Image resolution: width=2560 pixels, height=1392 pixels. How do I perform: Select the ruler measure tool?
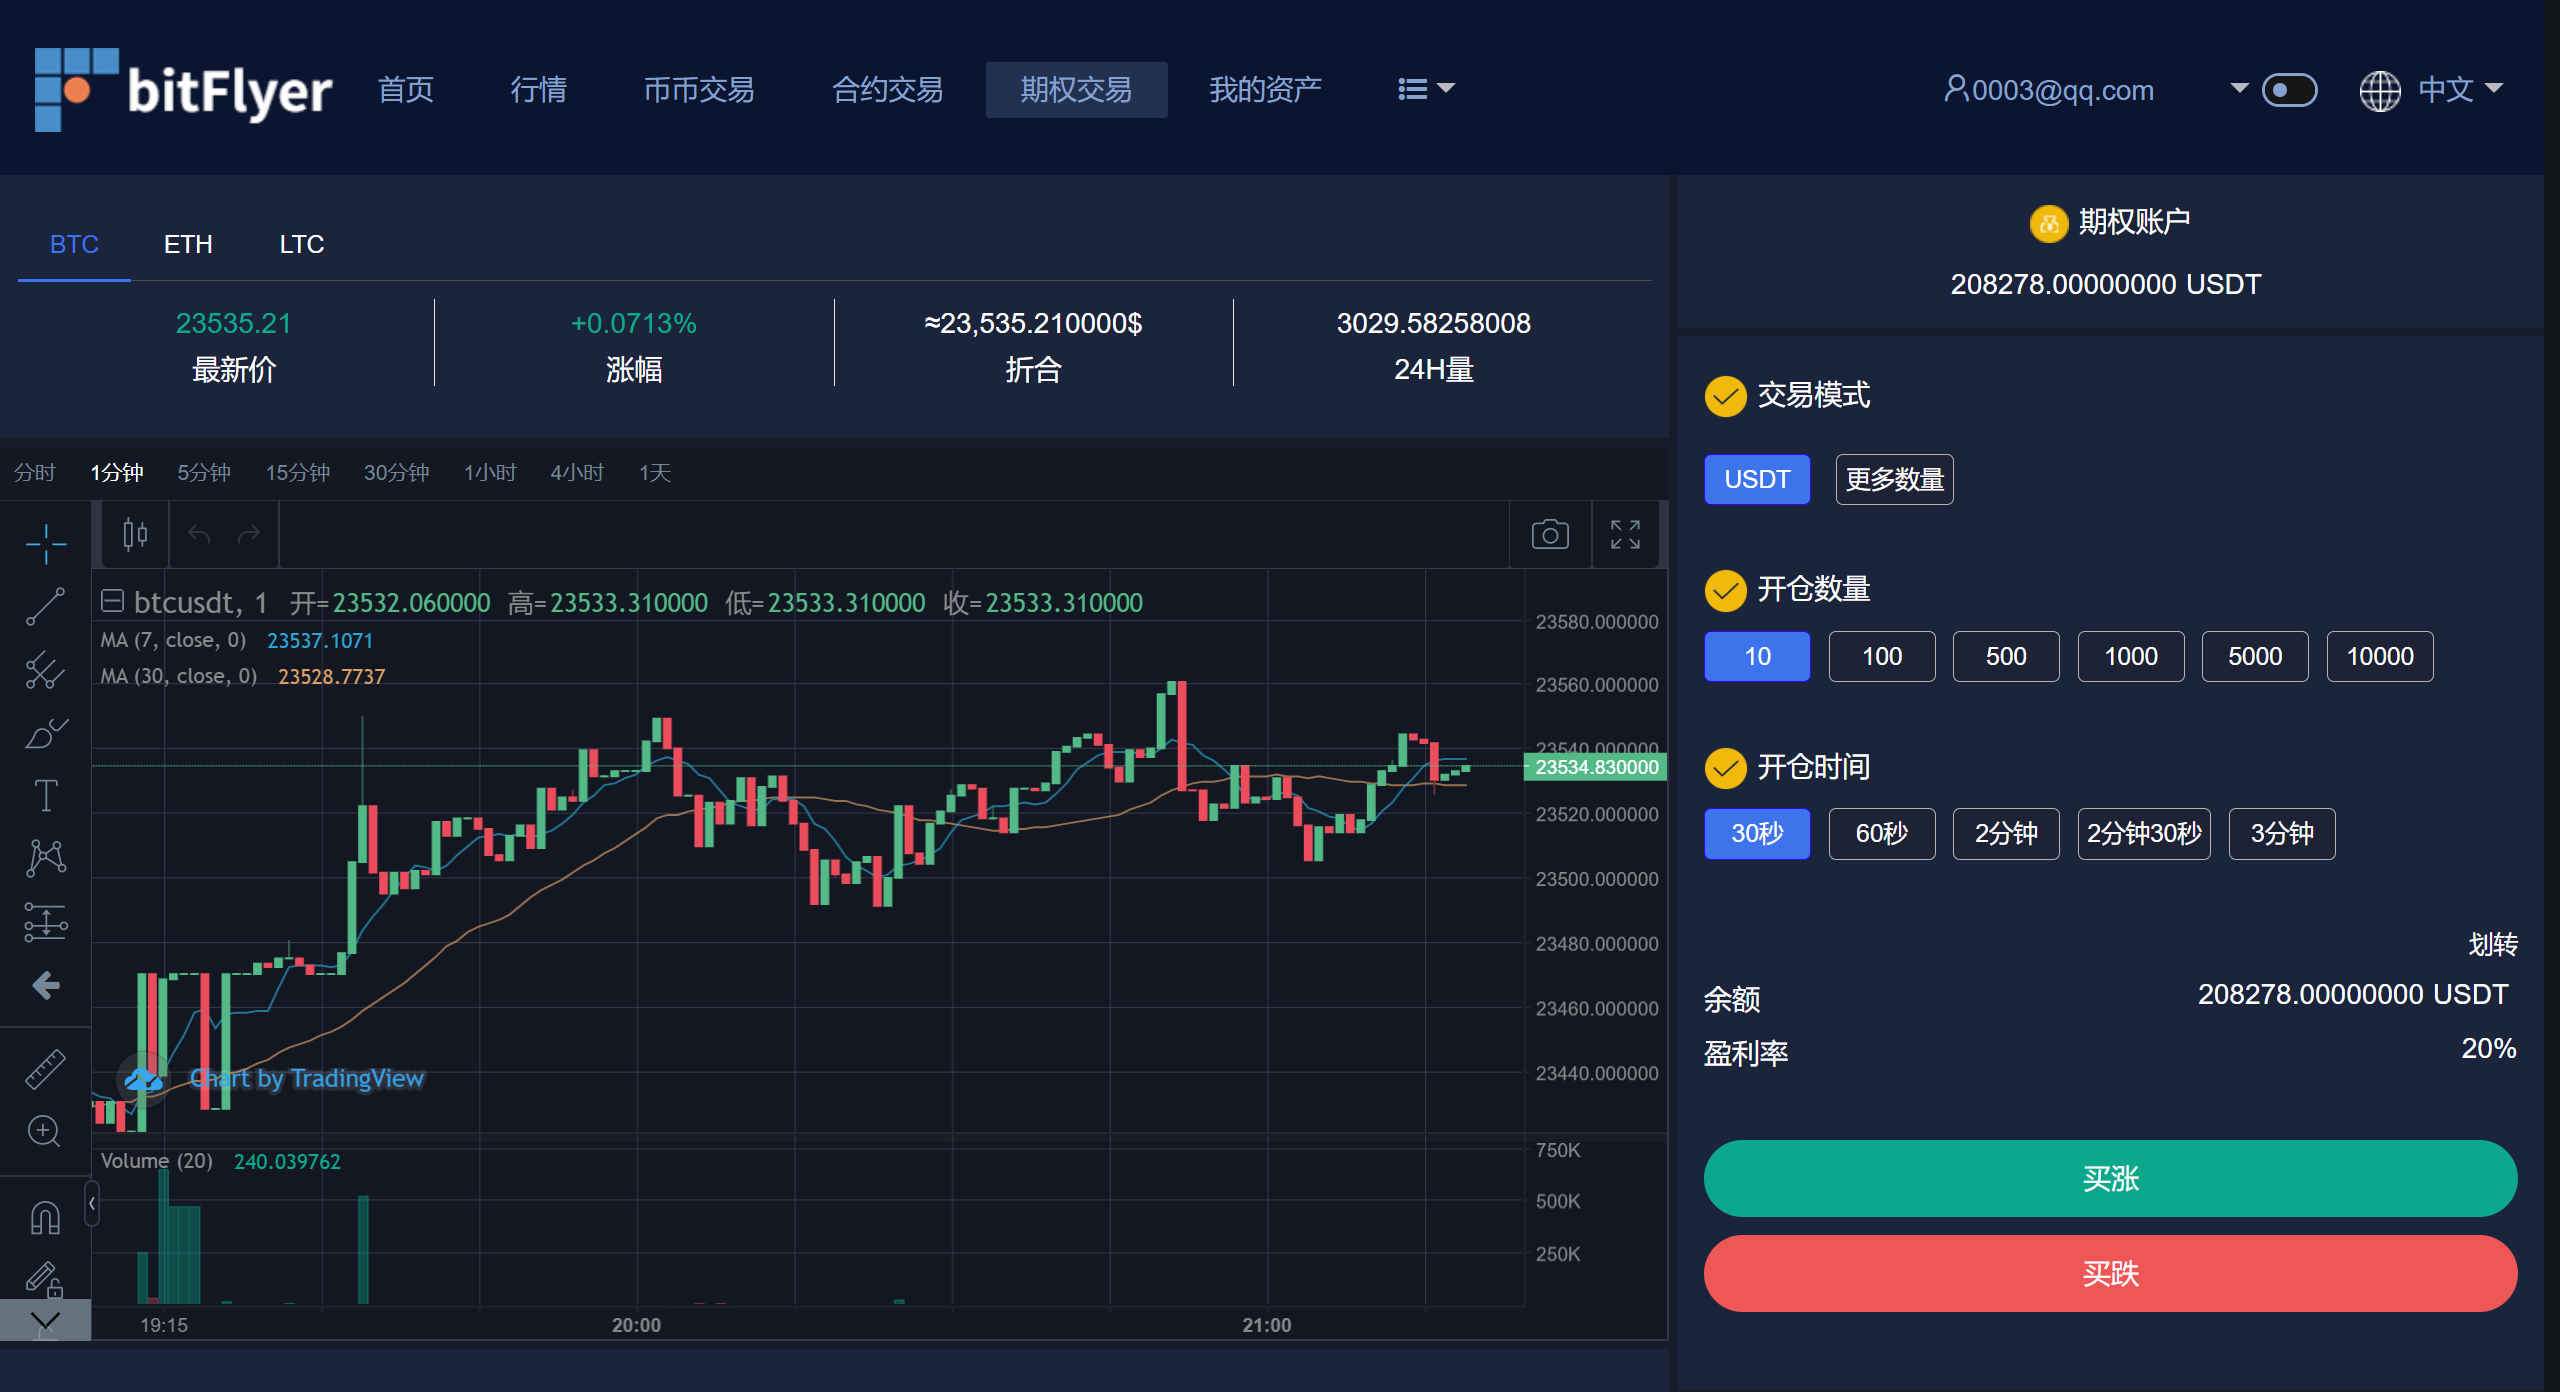[x=46, y=1068]
